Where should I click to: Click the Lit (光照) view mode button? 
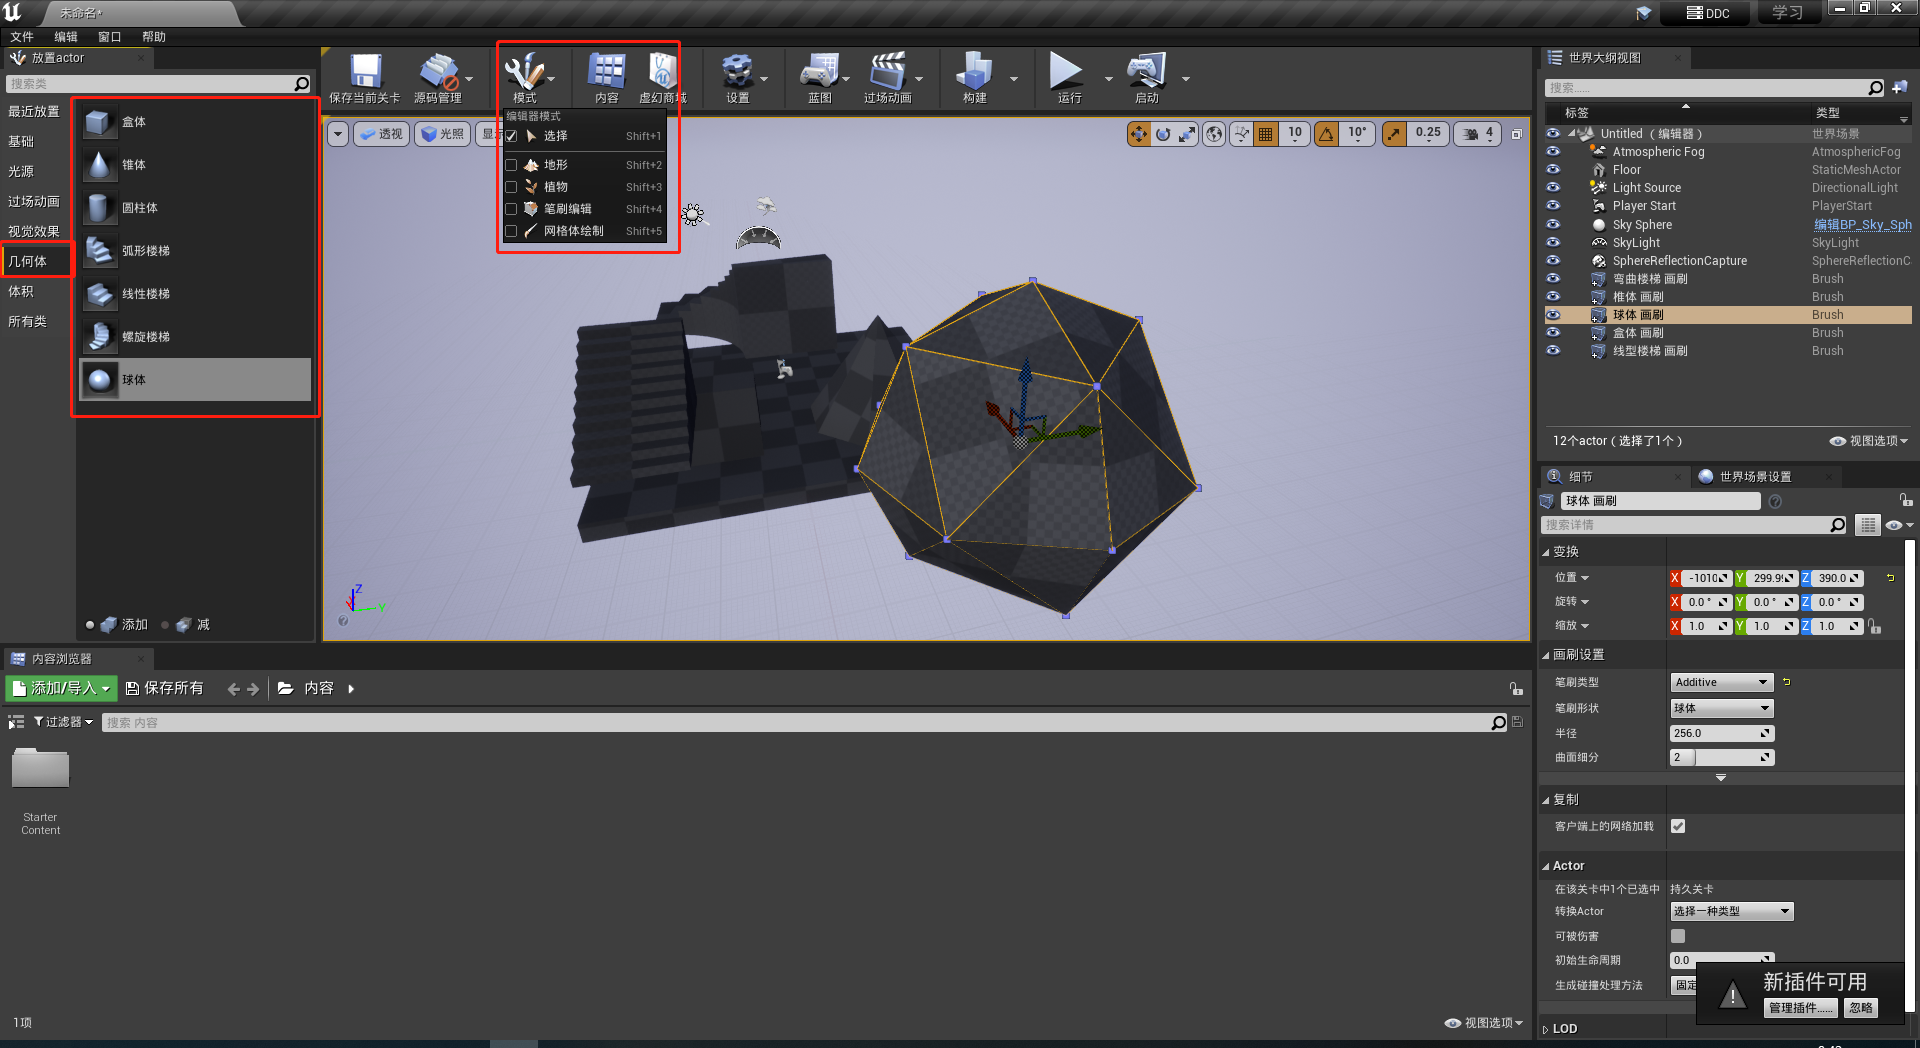(442, 134)
